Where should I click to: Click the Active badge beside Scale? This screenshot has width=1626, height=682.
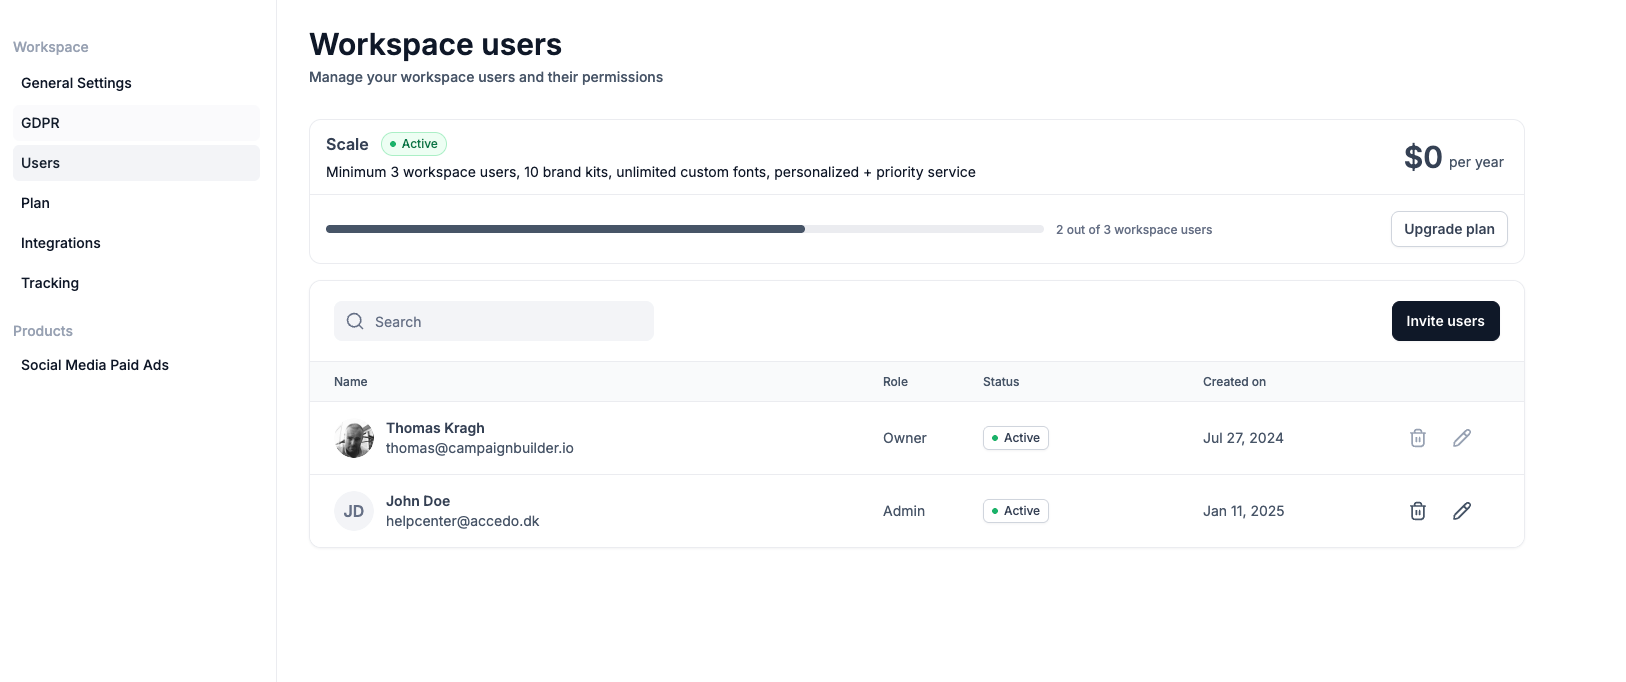pyautogui.click(x=414, y=144)
